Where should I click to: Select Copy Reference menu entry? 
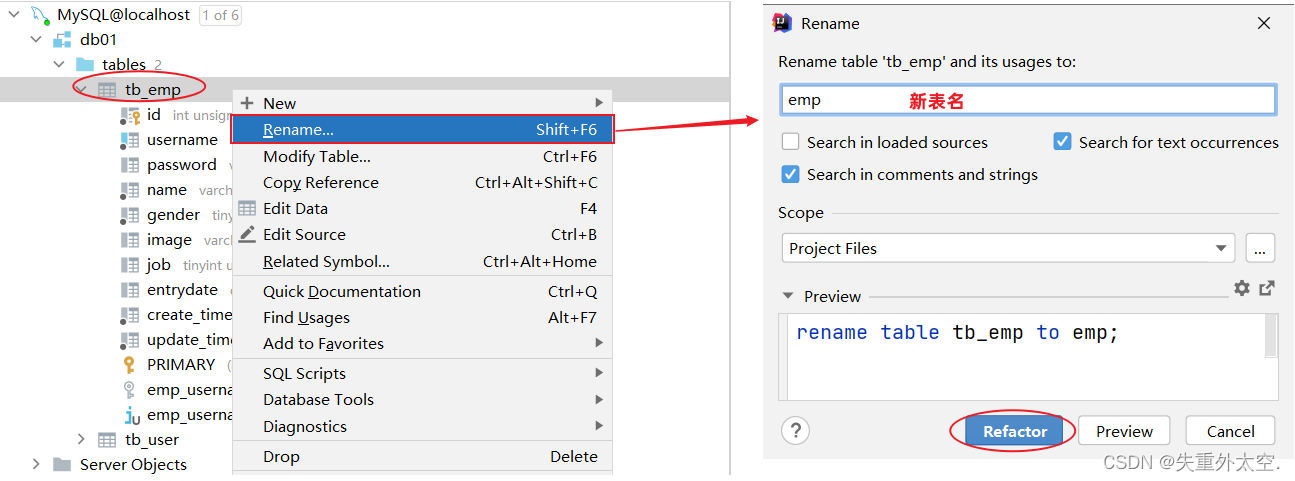tap(422, 182)
